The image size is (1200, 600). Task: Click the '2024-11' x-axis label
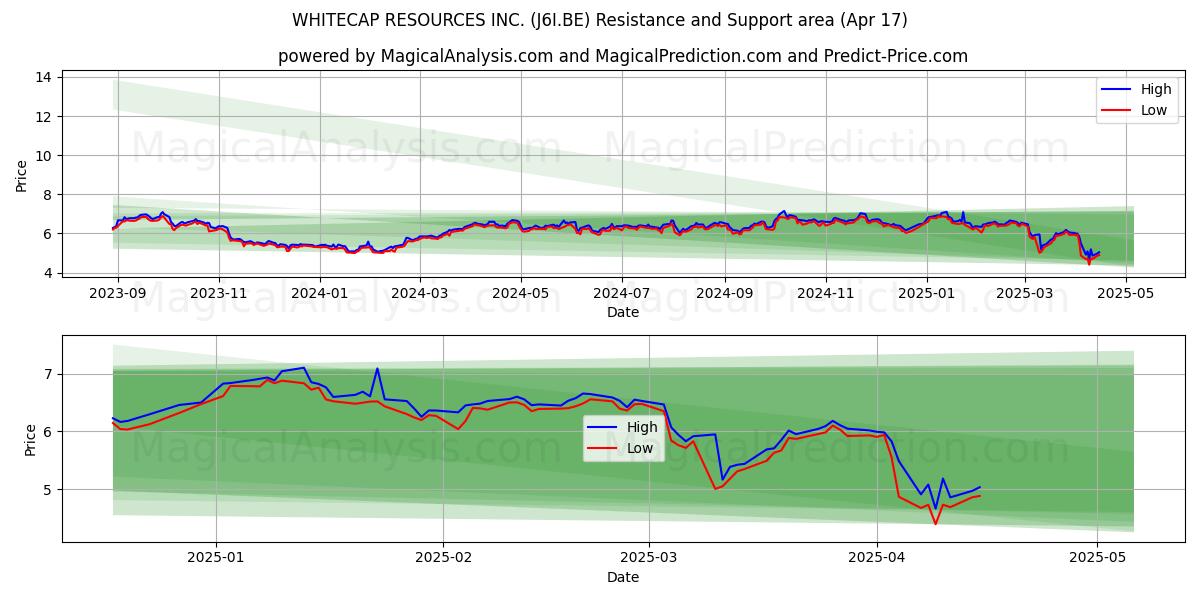[825, 293]
